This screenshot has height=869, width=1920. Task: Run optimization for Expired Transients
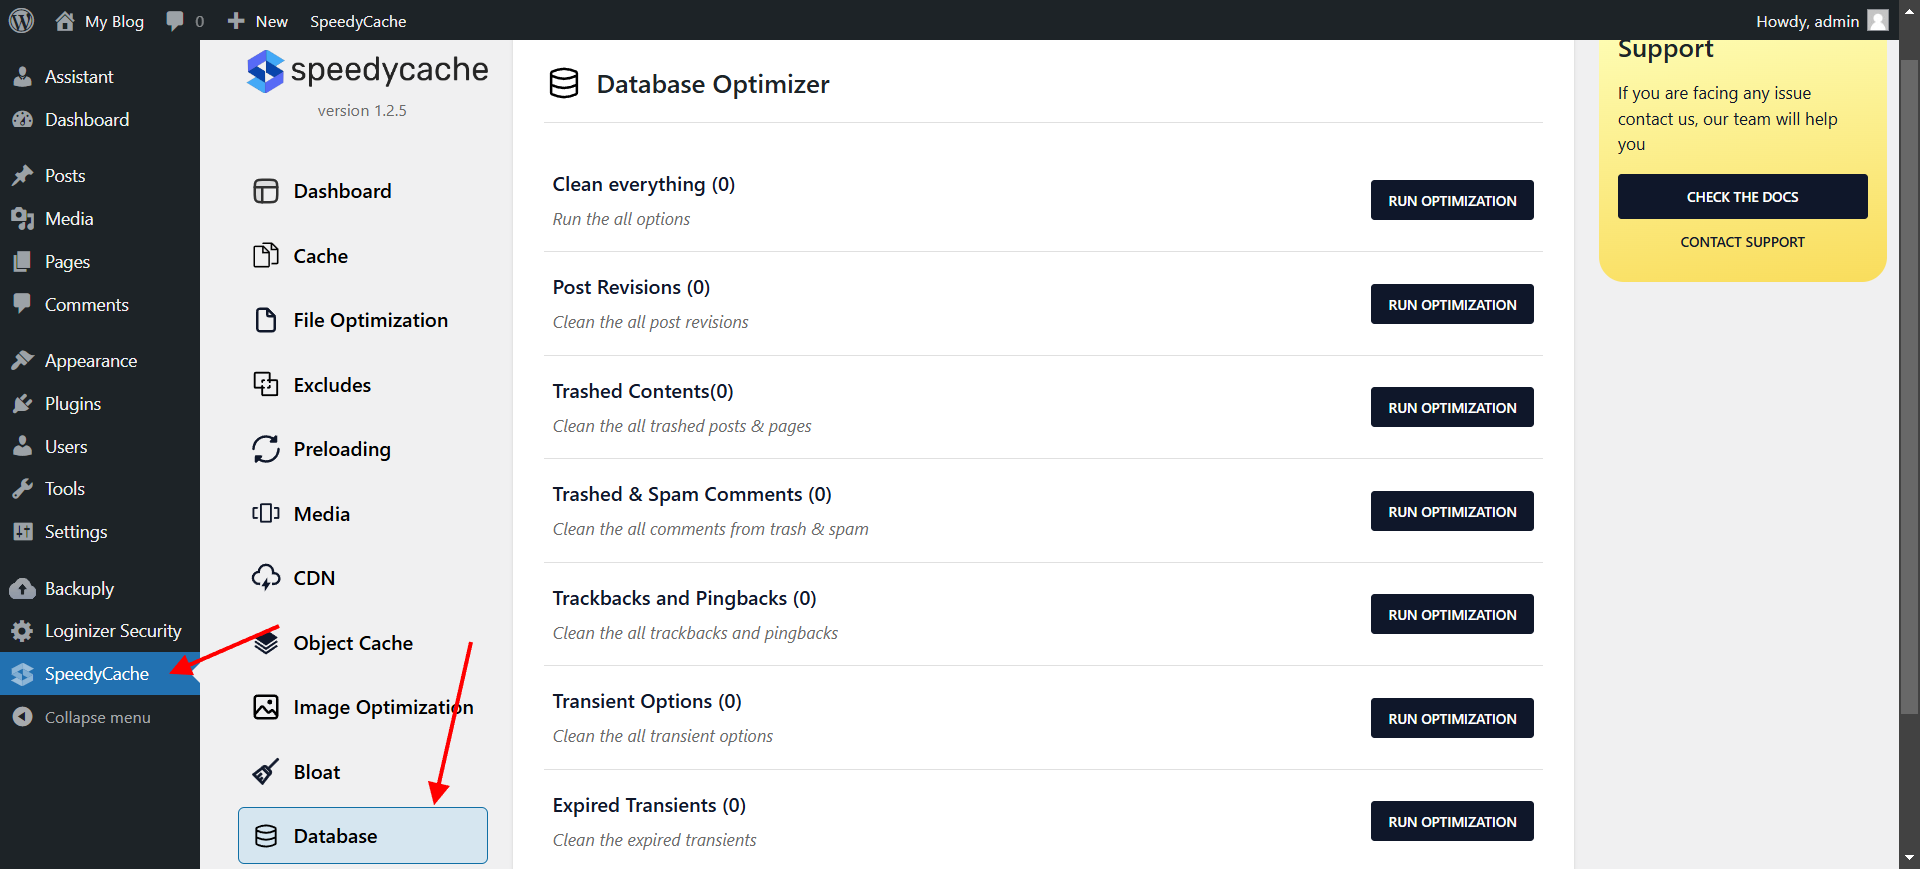(1452, 821)
